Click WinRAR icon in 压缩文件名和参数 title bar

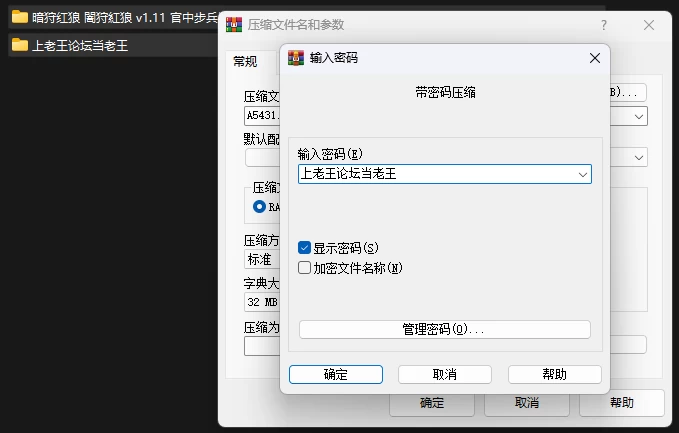point(234,25)
